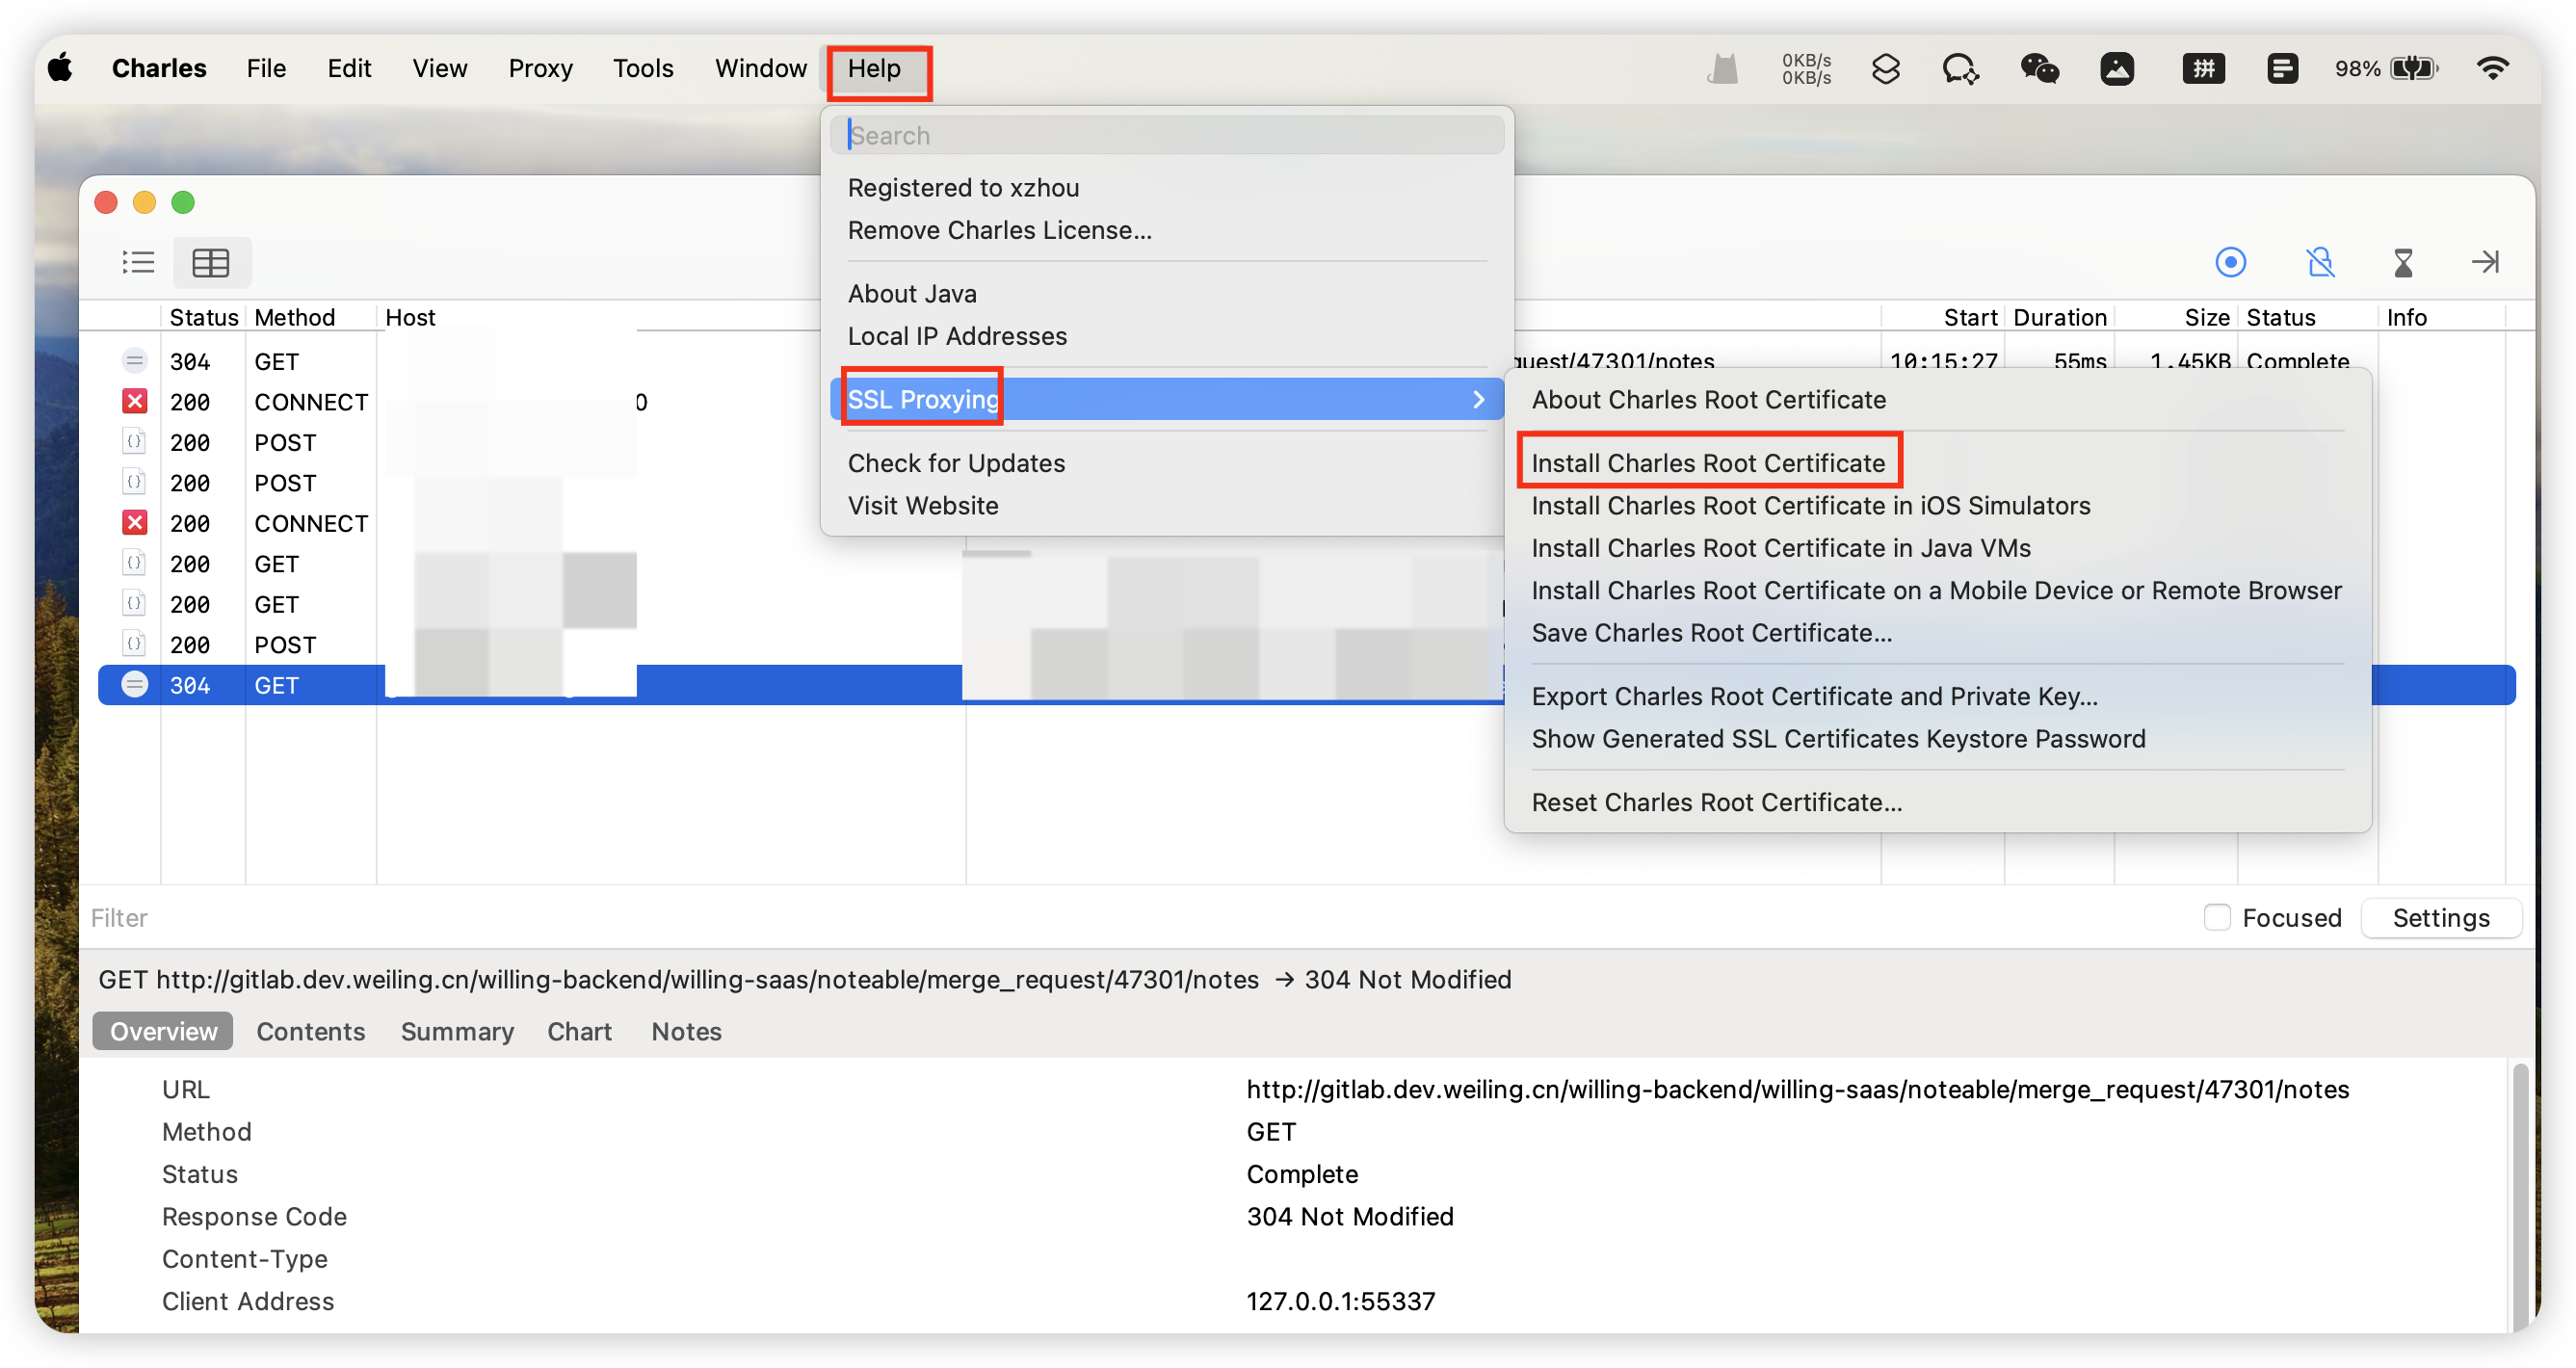This screenshot has height=1368, width=2576.
Task: Click the overview panel vertical scrollbar
Action: [2520, 1195]
